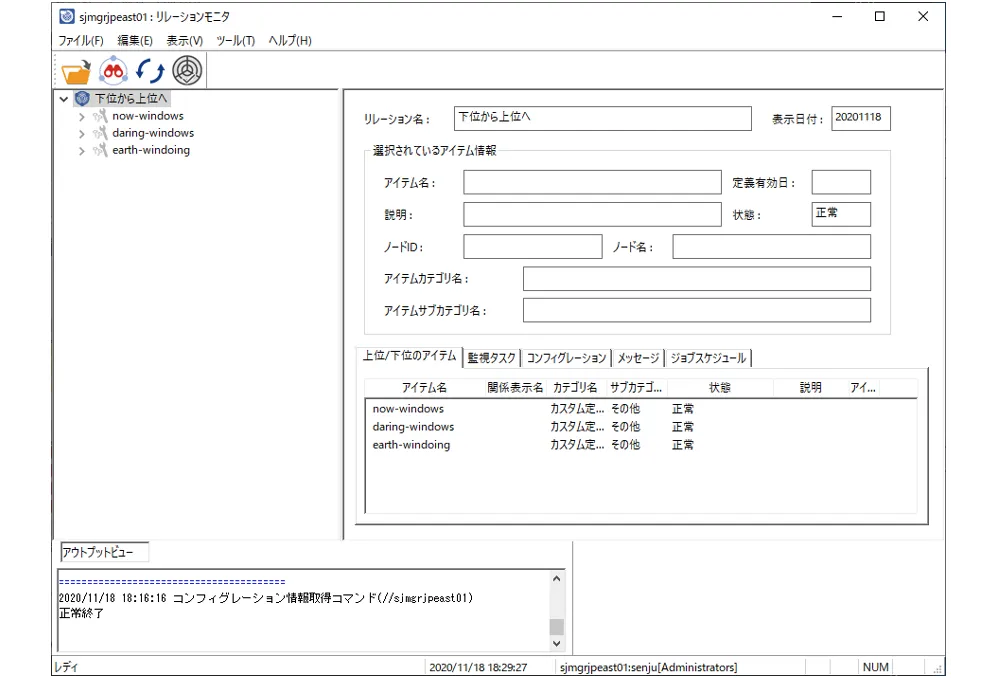Click the open folder toolbar icon

(x=77, y=71)
